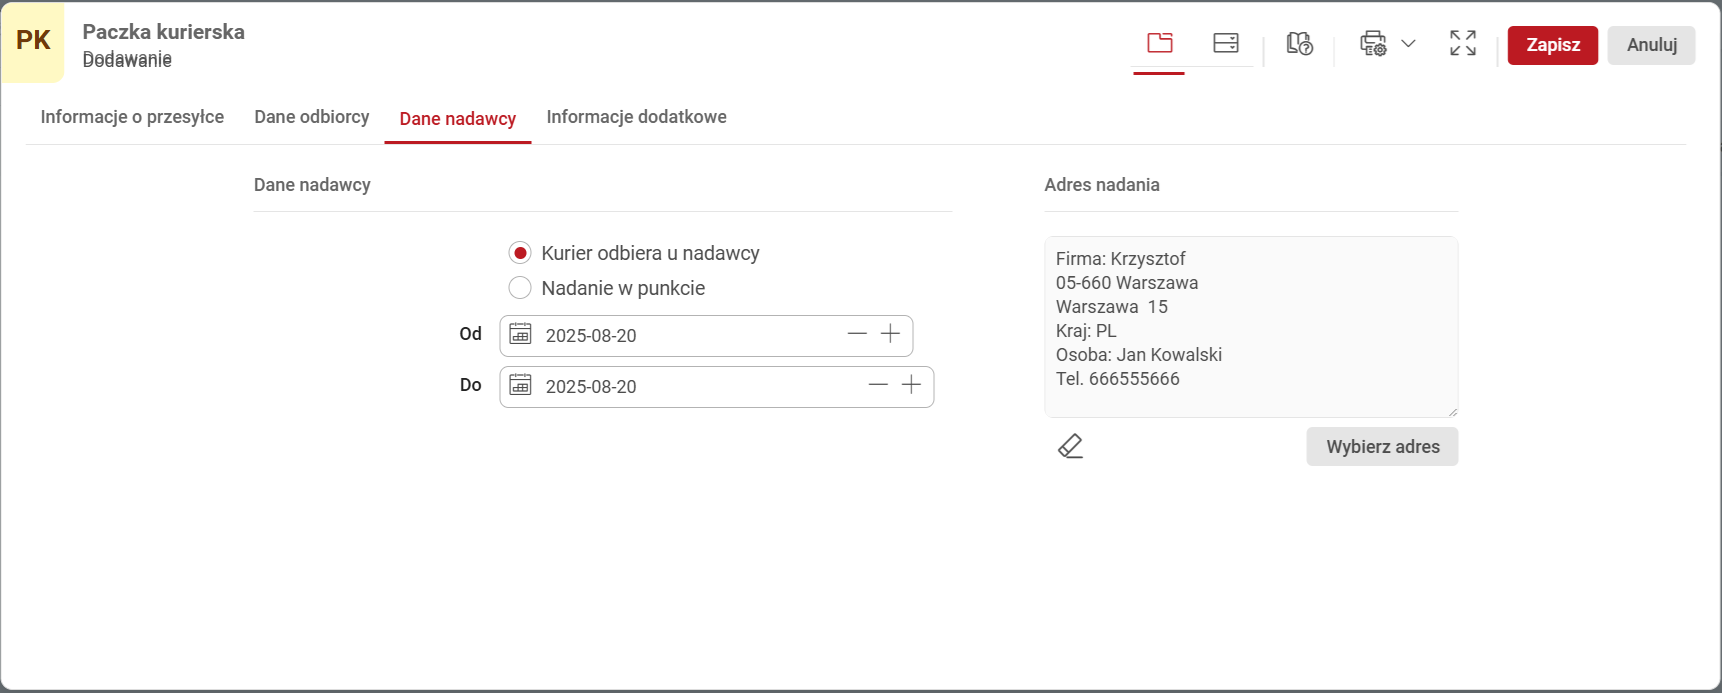Open calendar picker for Do date
Viewport: 1722px width, 693px height.
[521, 385]
